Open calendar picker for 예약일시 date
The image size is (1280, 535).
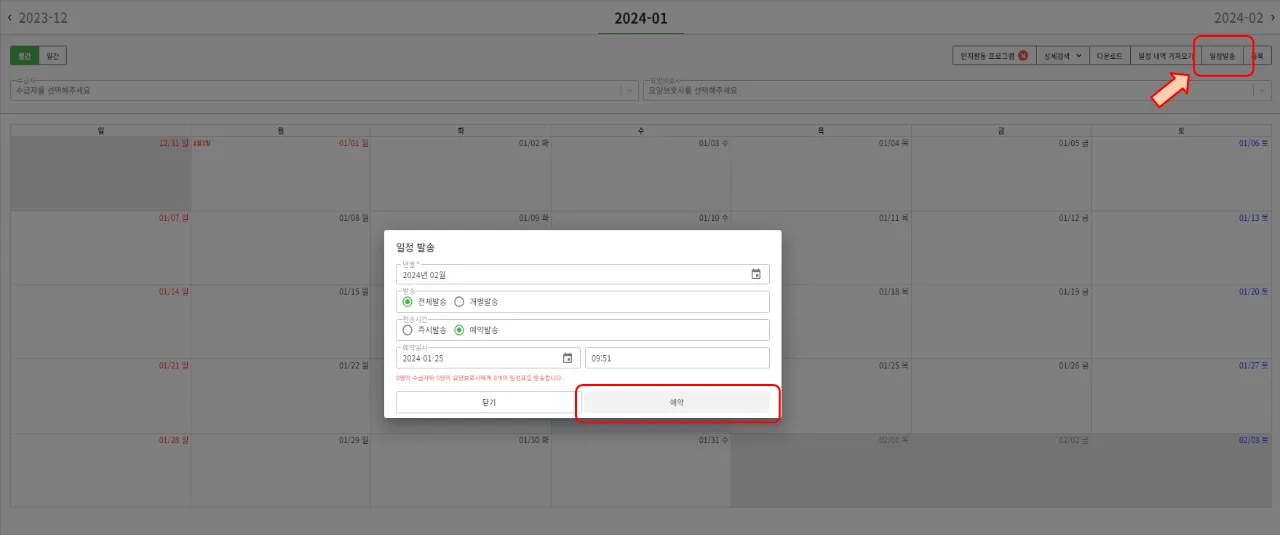pos(567,358)
